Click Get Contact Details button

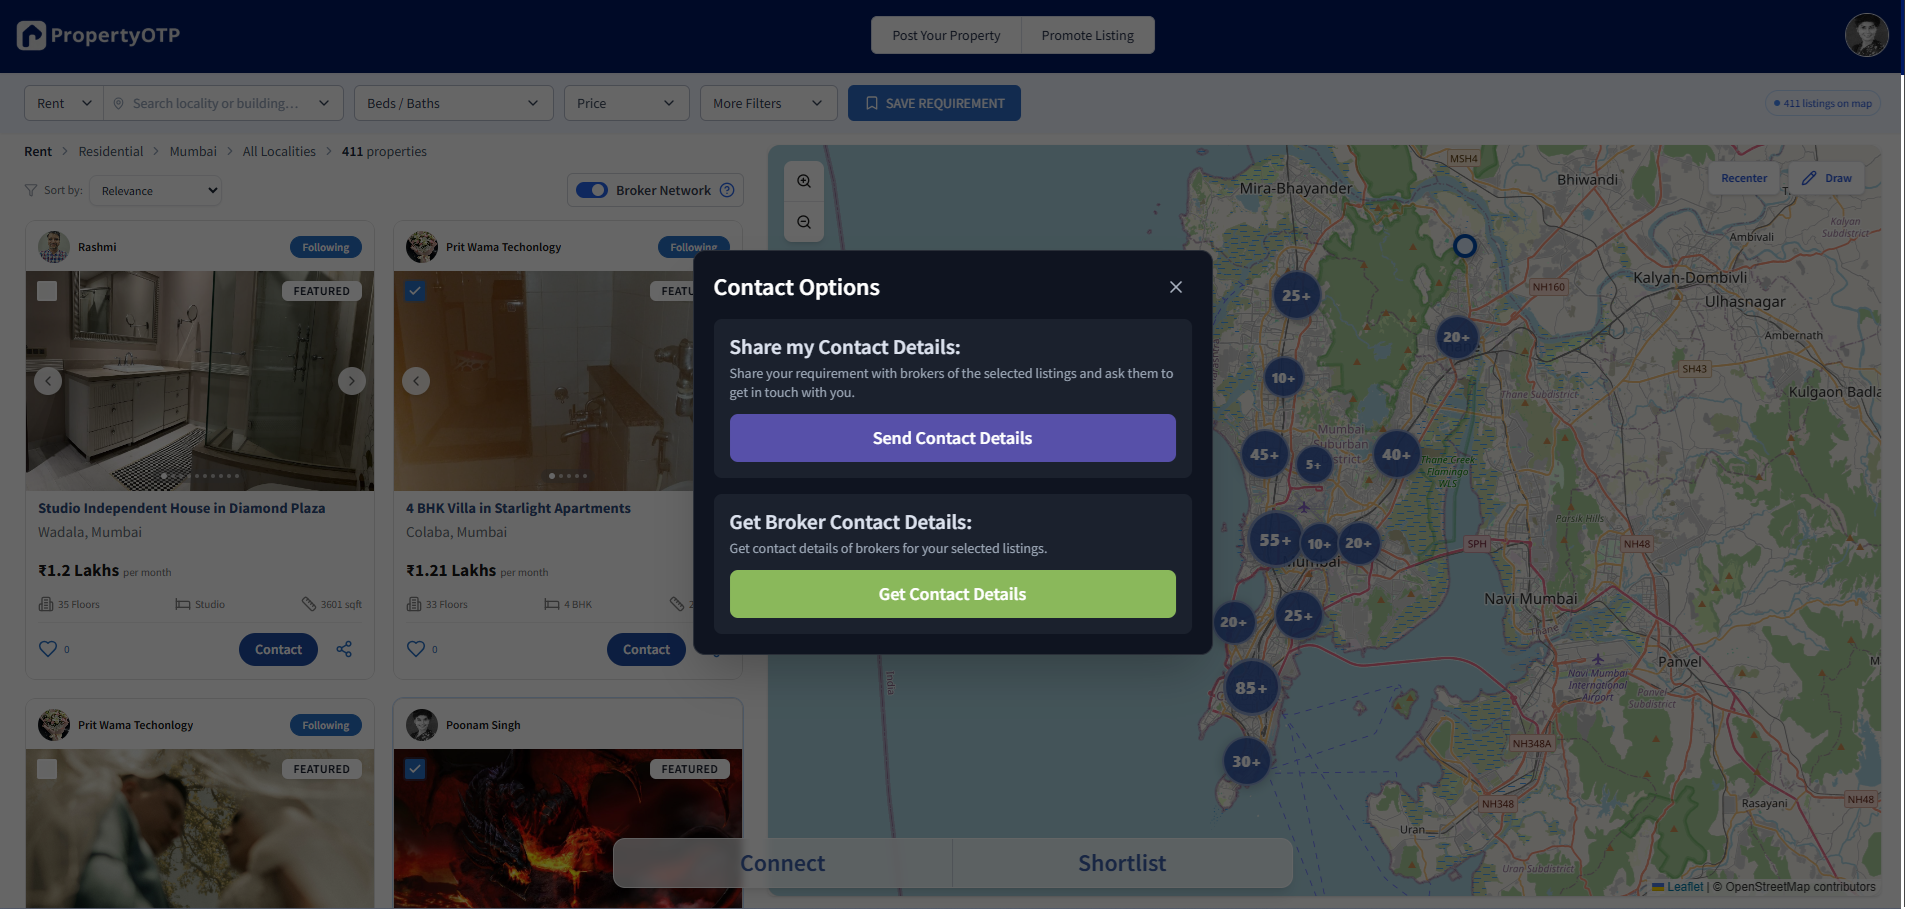coord(952,594)
